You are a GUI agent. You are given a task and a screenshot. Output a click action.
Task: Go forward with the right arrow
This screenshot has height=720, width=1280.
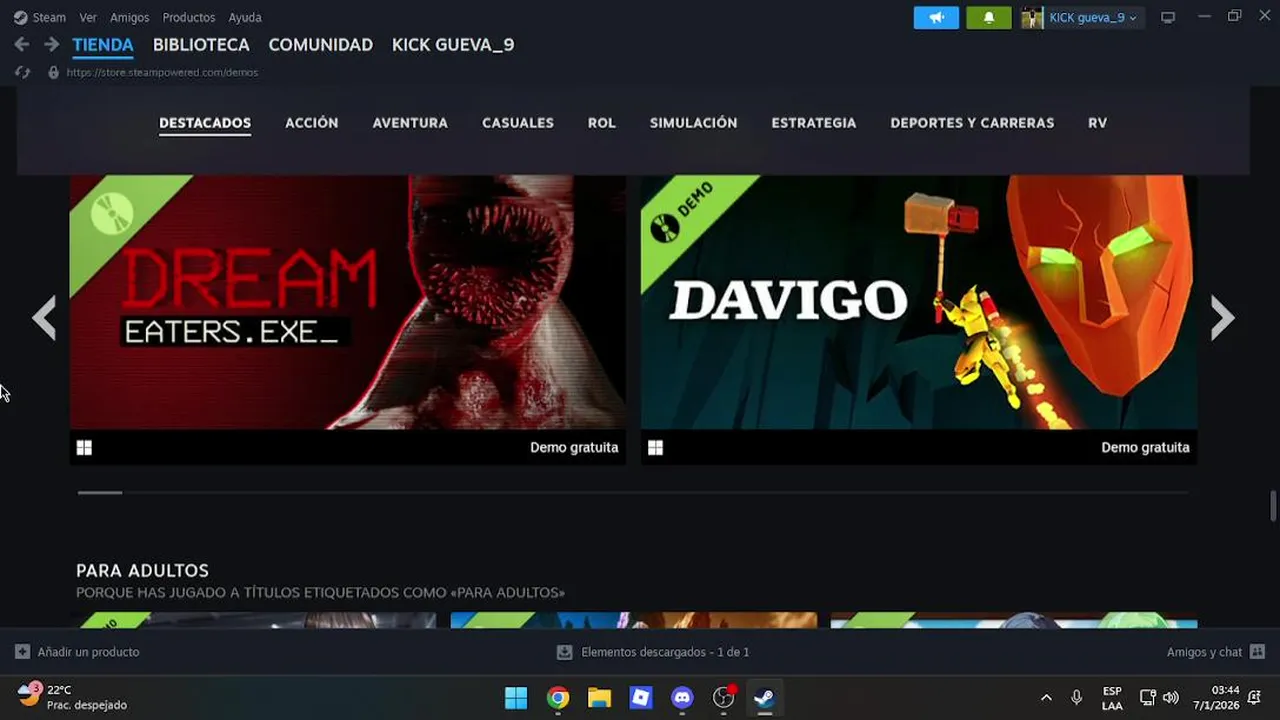click(x=51, y=44)
